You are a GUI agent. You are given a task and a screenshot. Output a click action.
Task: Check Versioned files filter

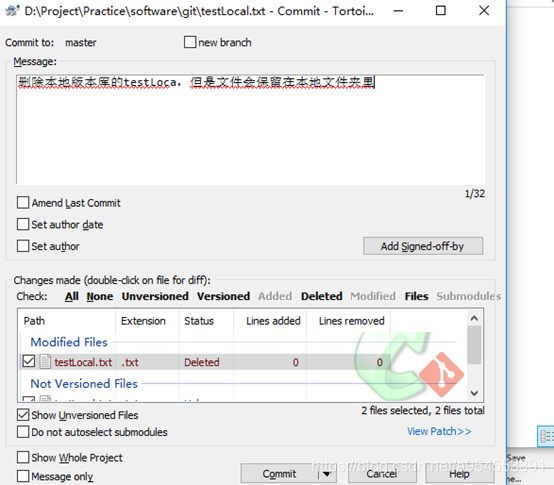(x=223, y=296)
